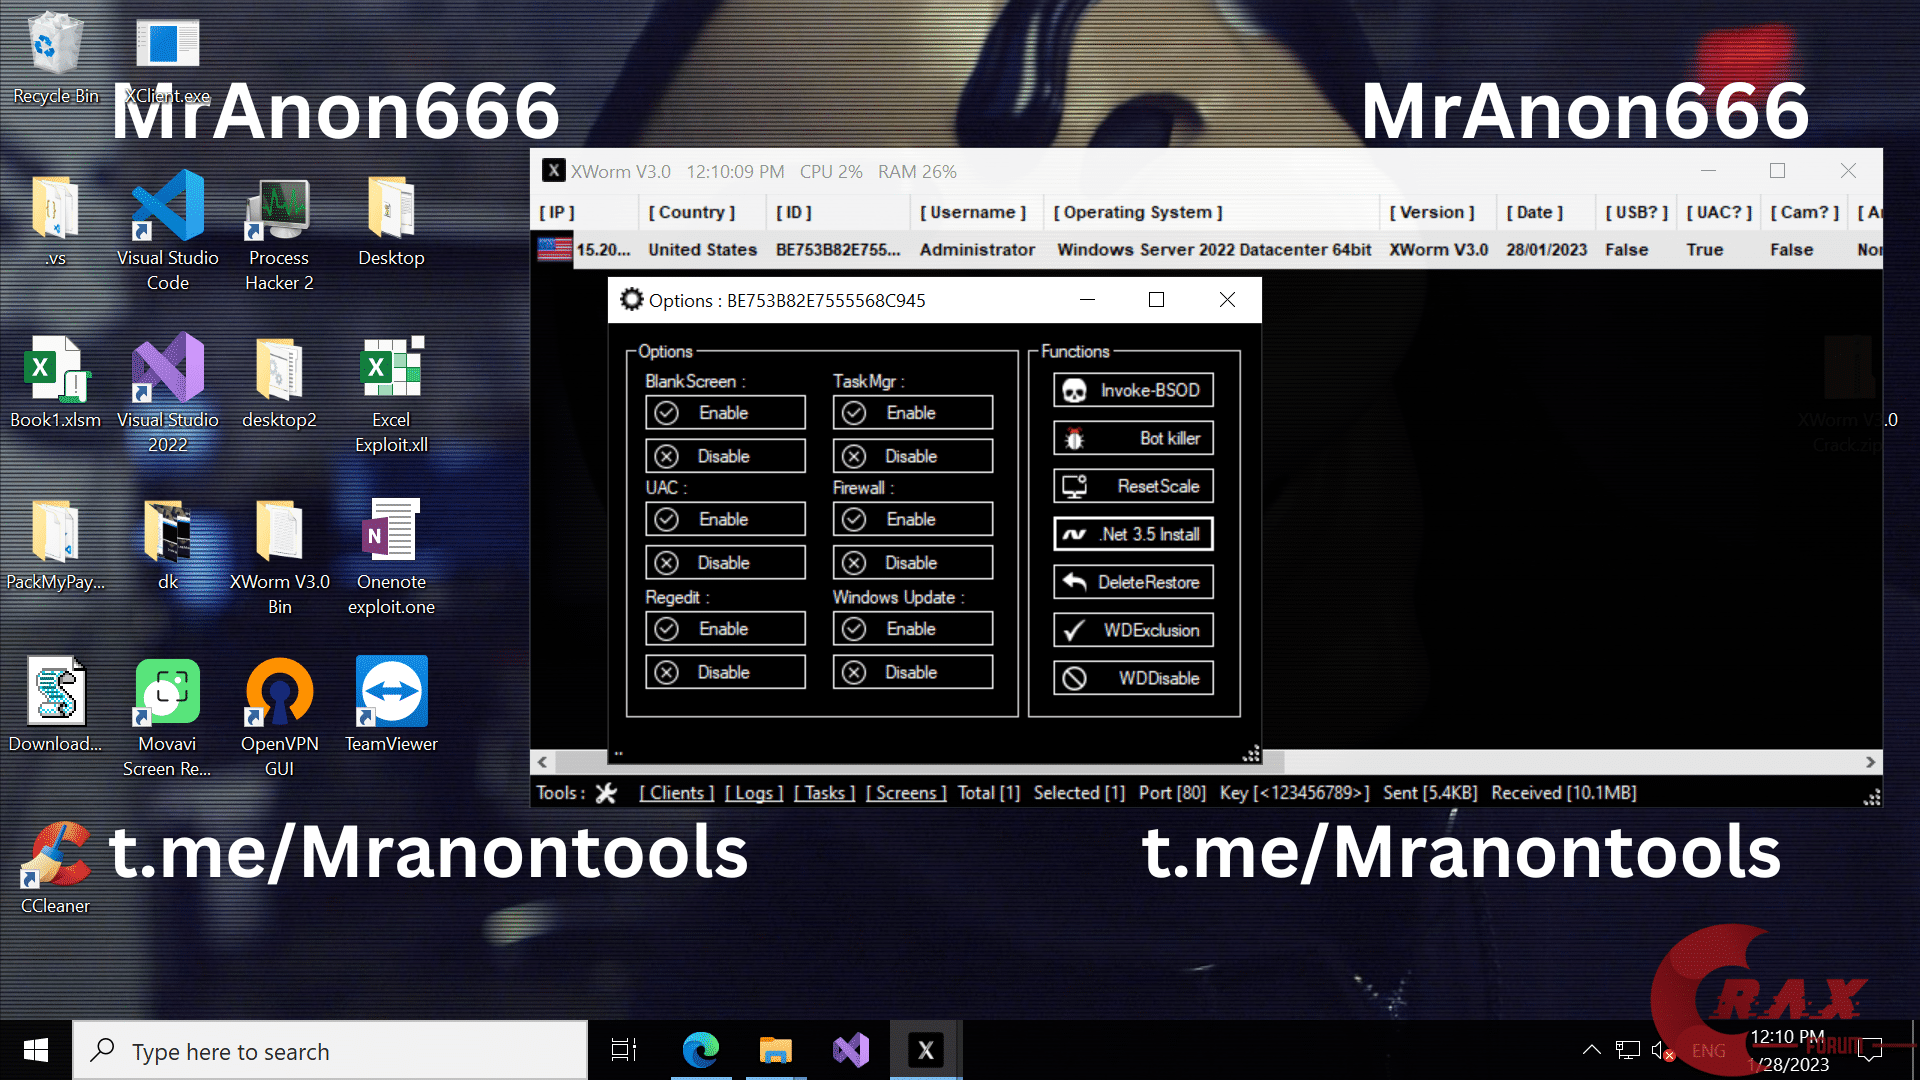1920x1080 pixels.
Task: Open the Screens tab in status bar
Action: [906, 793]
